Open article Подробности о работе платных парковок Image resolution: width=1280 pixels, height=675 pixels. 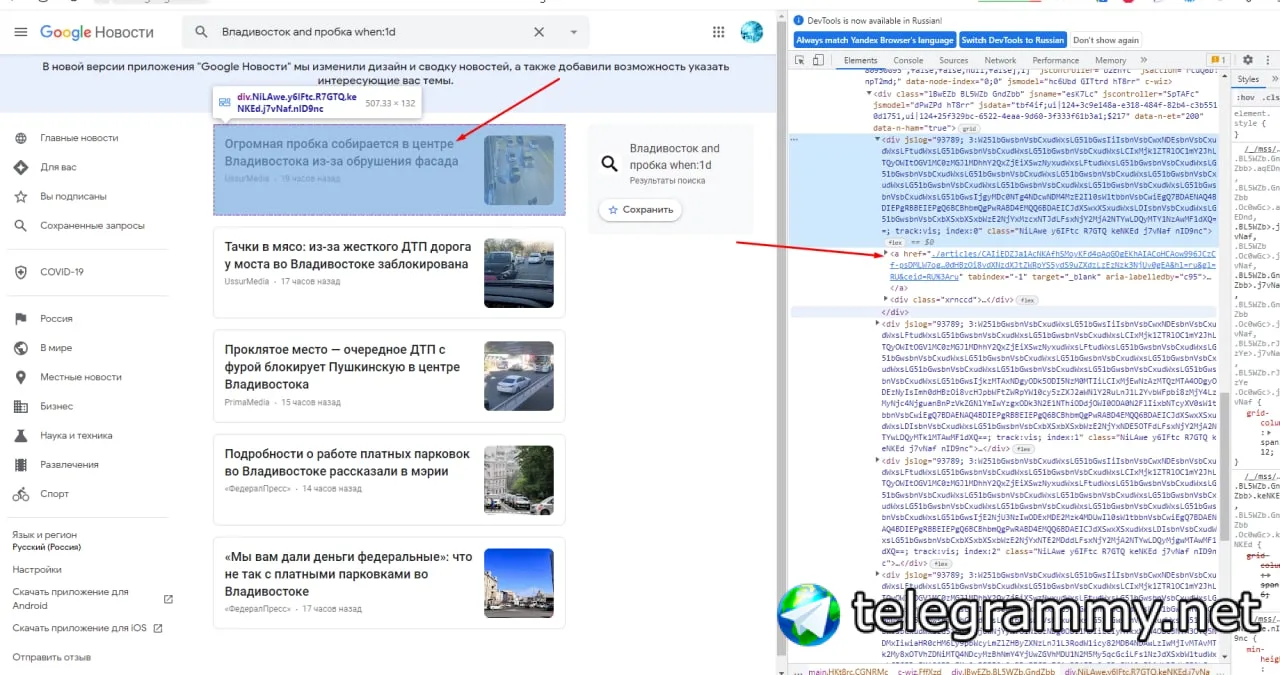(x=347, y=462)
